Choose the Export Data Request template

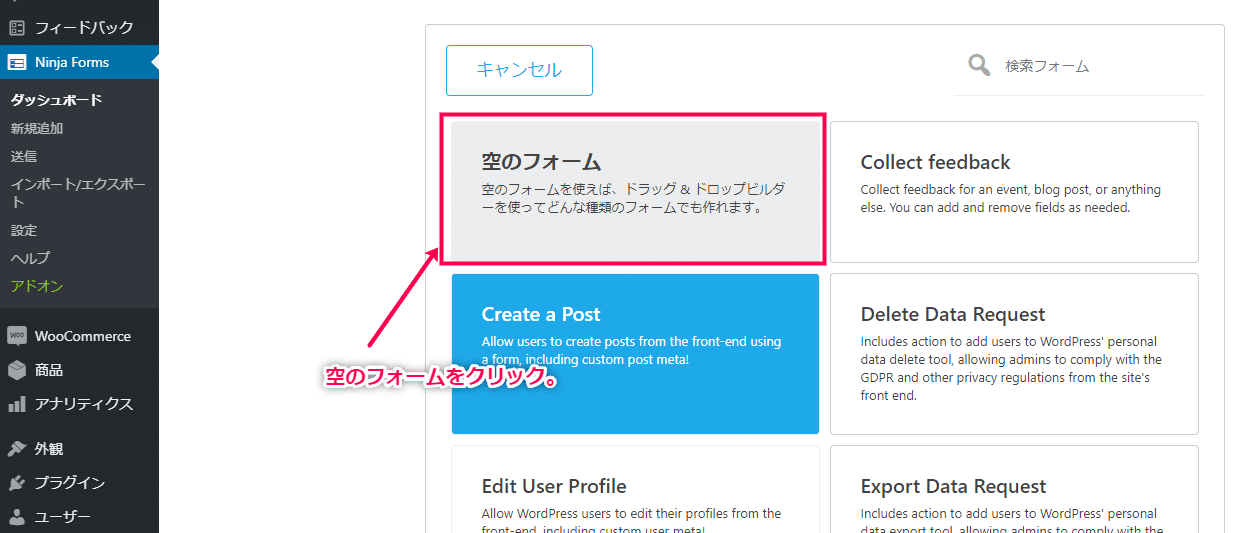click(x=1014, y=490)
